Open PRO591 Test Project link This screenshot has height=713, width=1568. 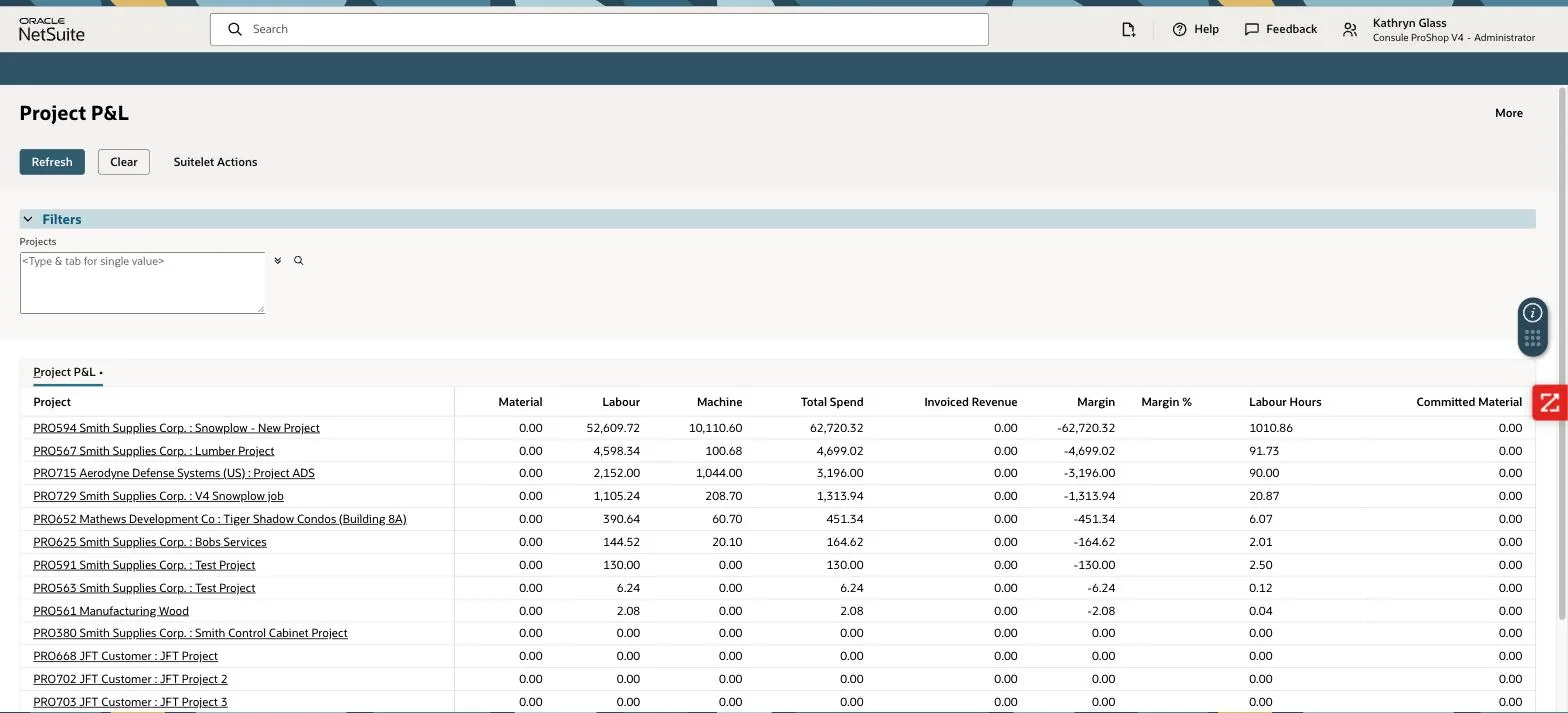click(x=144, y=565)
